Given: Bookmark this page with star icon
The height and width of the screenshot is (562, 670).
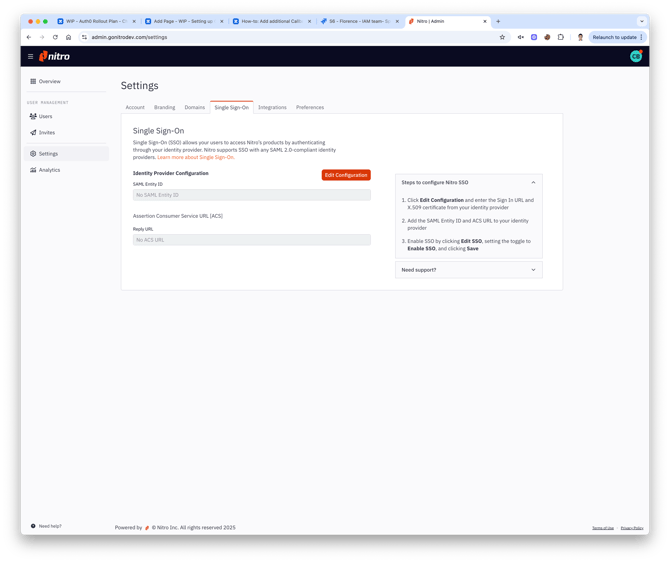Looking at the screenshot, I should coord(503,37).
